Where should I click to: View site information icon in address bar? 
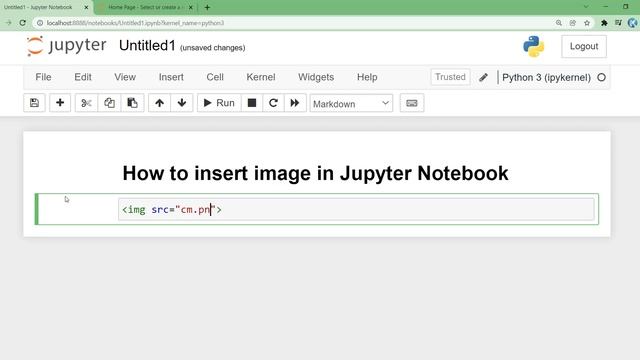tap(40, 23)
